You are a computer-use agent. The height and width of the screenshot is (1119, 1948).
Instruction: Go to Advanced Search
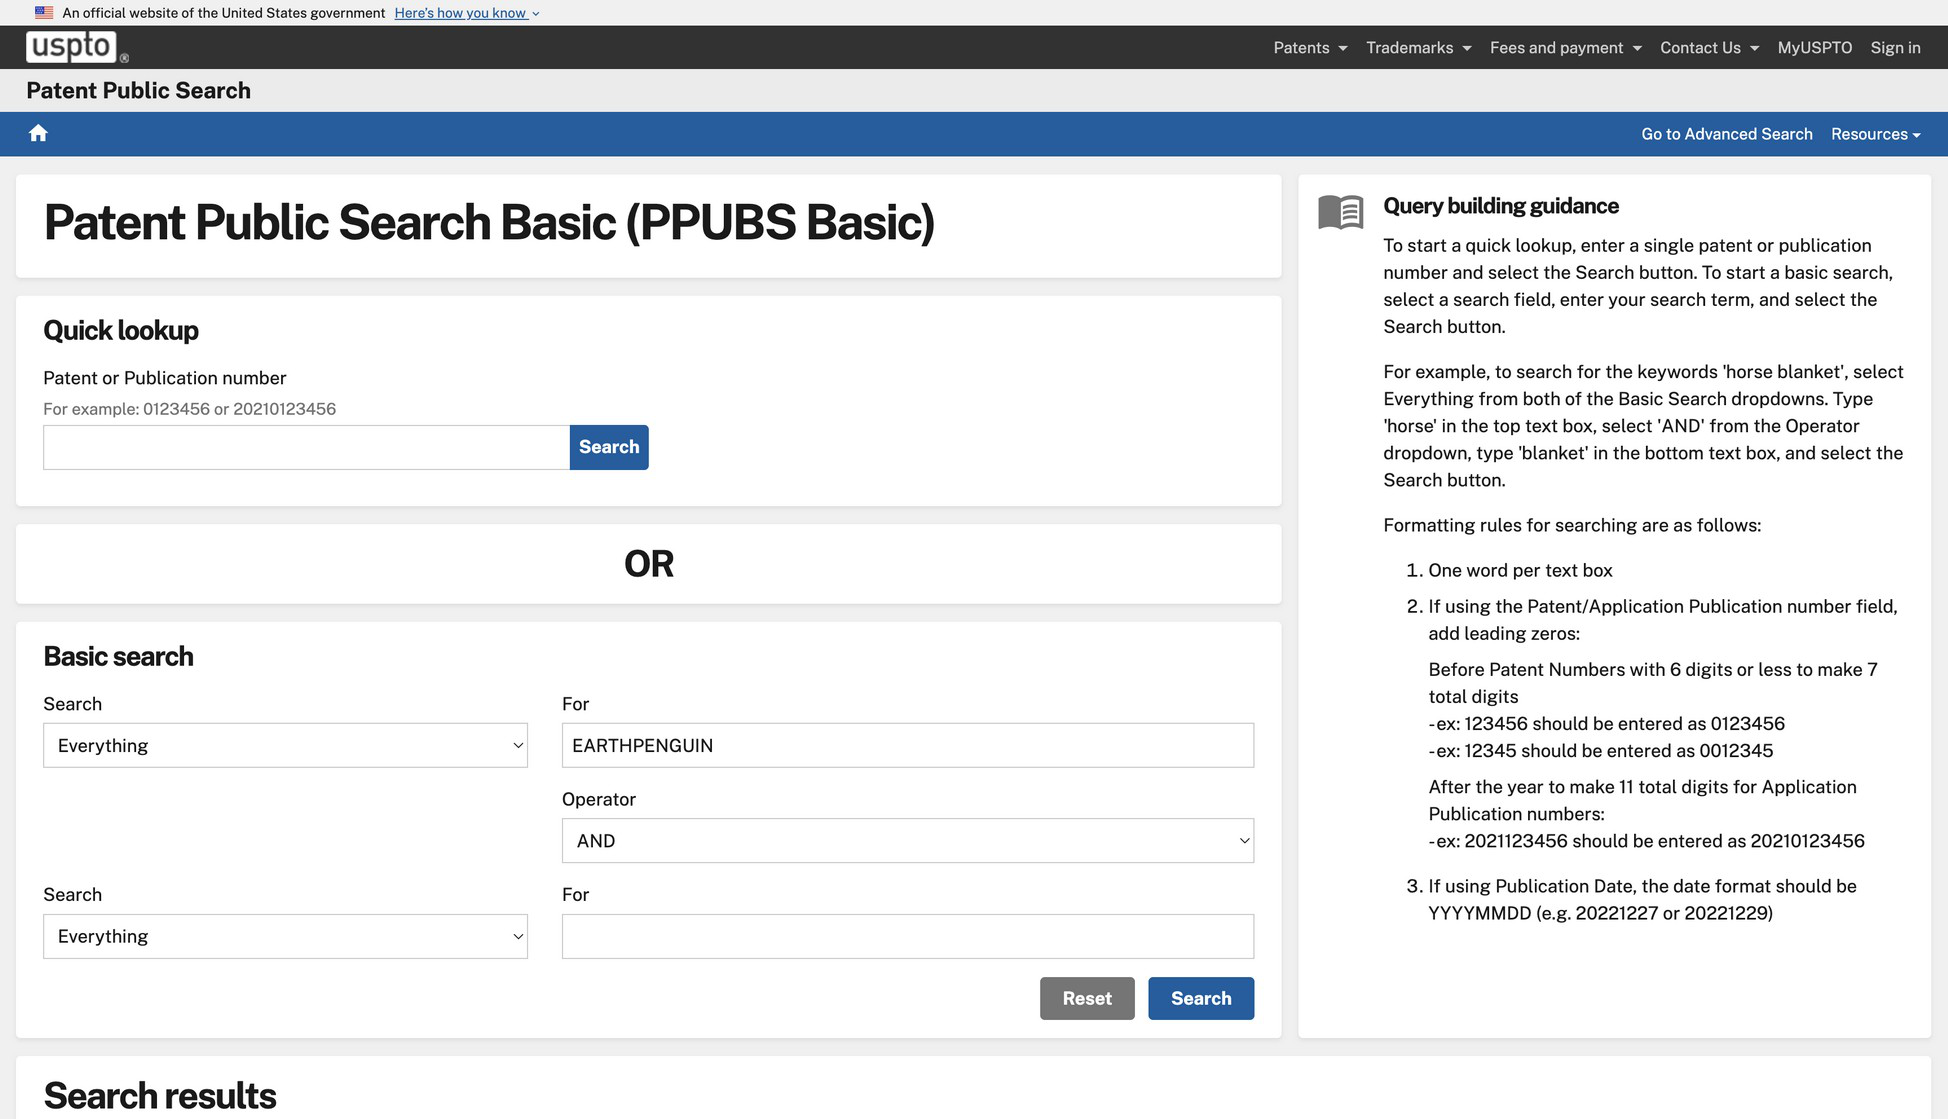(x=1726, y=134)
